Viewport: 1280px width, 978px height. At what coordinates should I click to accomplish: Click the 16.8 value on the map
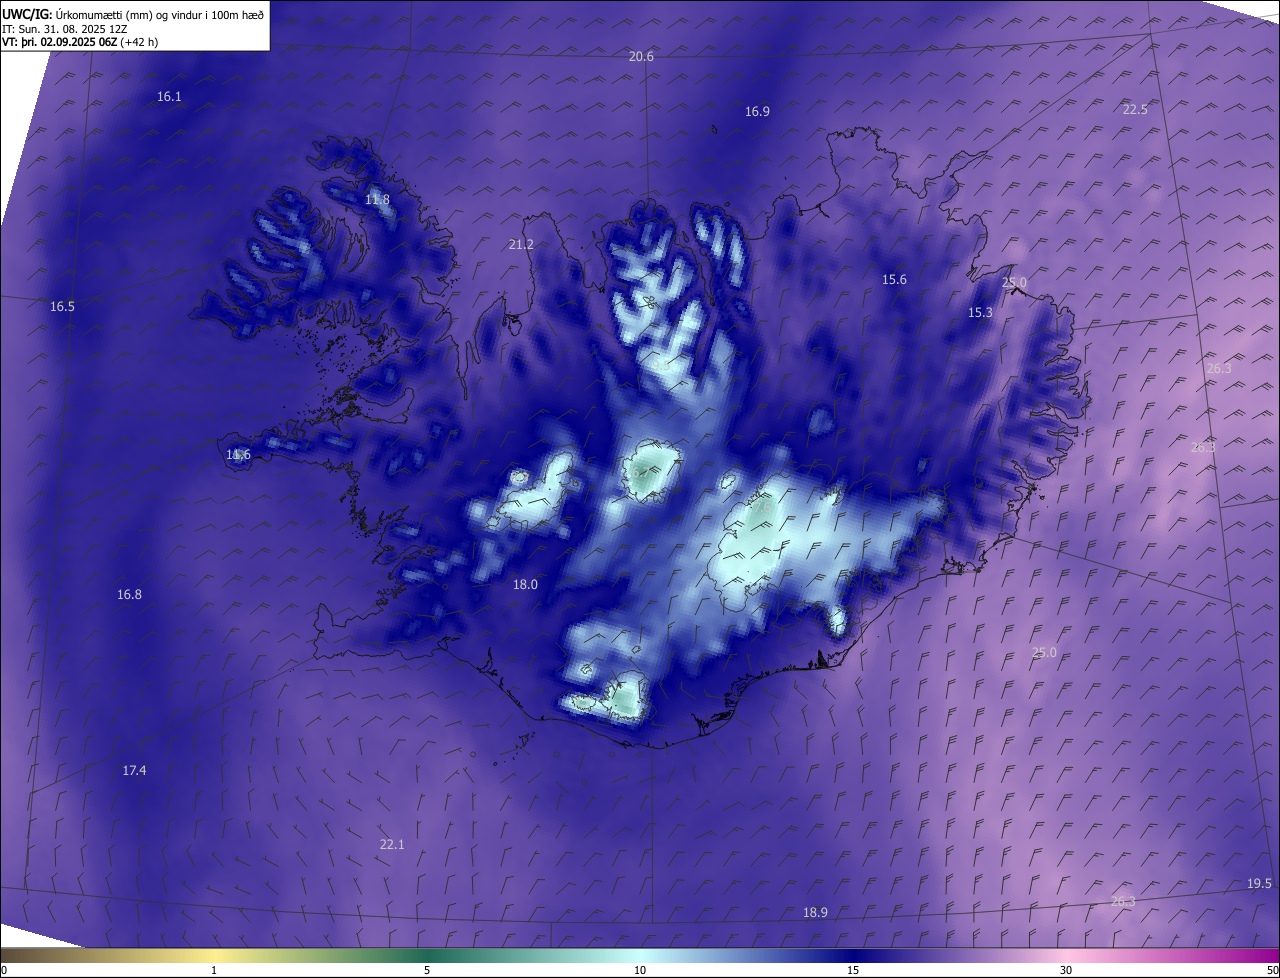pyautogui.click(x=129, y=595)
